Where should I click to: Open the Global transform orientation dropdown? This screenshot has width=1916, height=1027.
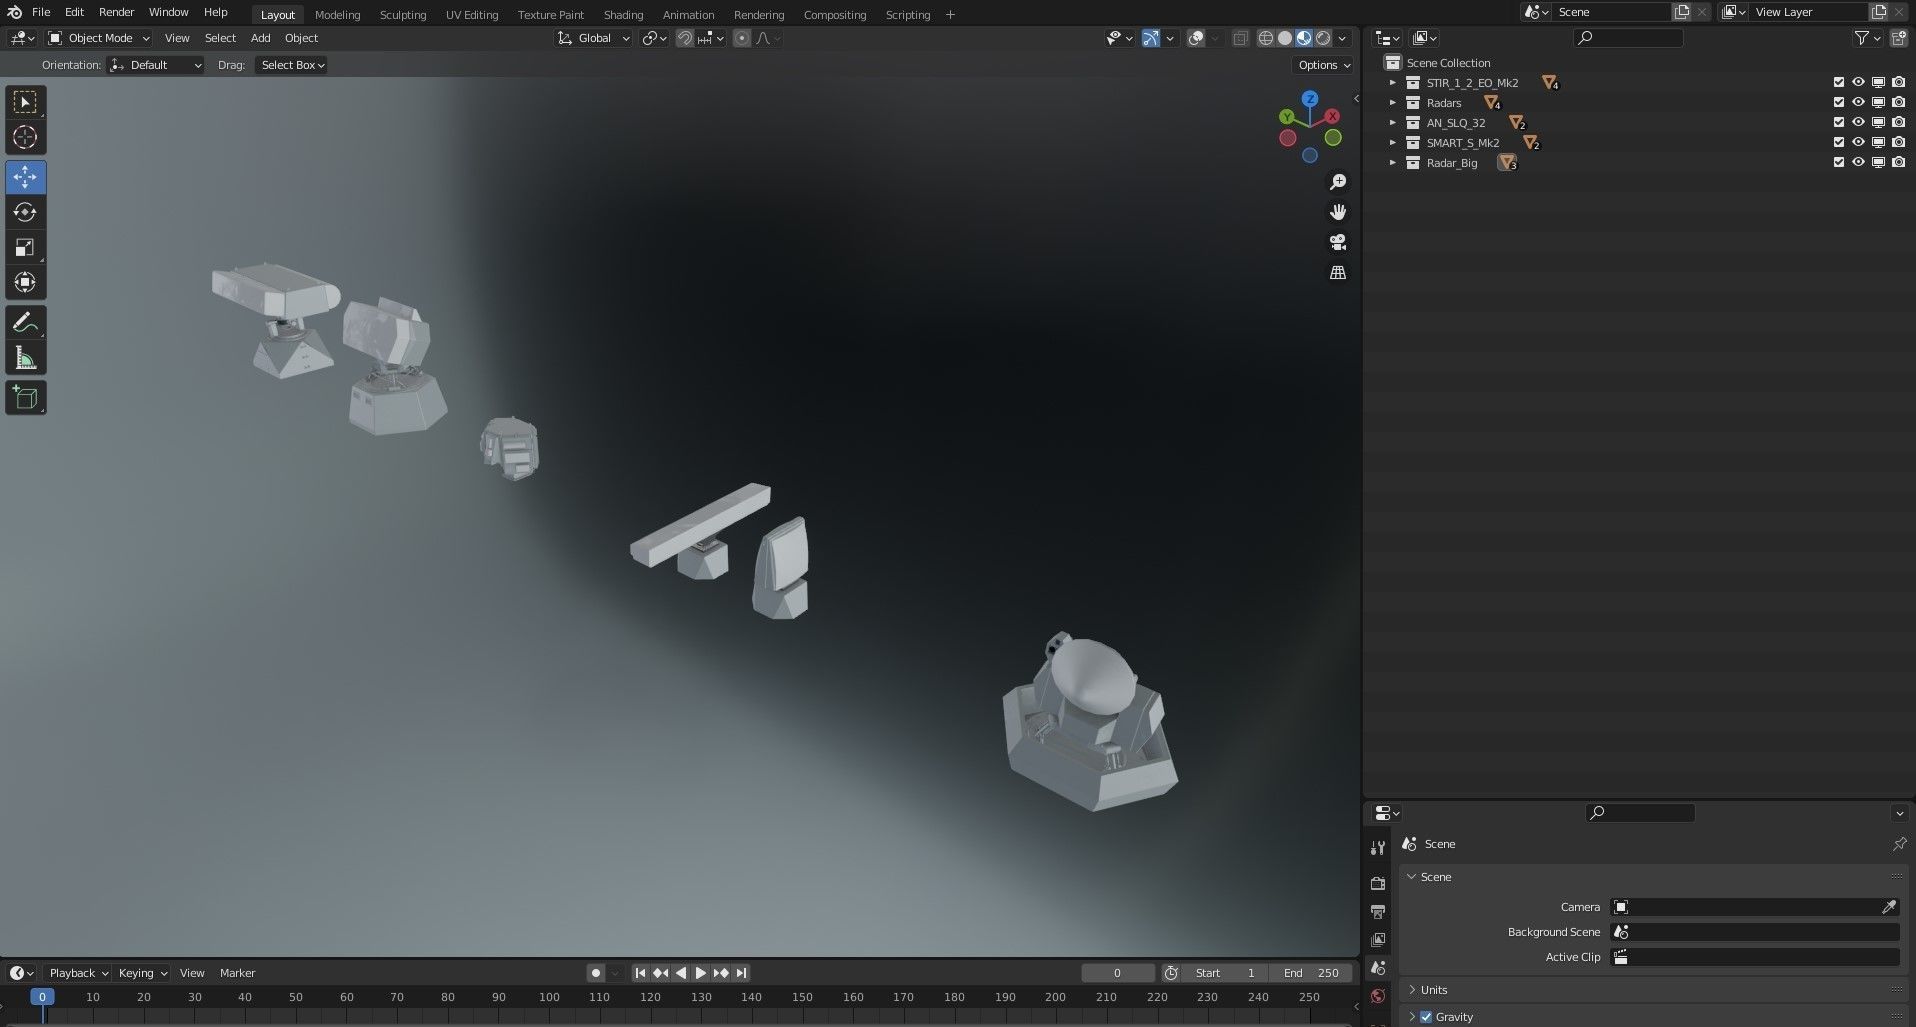pyautogui.click(x=594, y=38)
